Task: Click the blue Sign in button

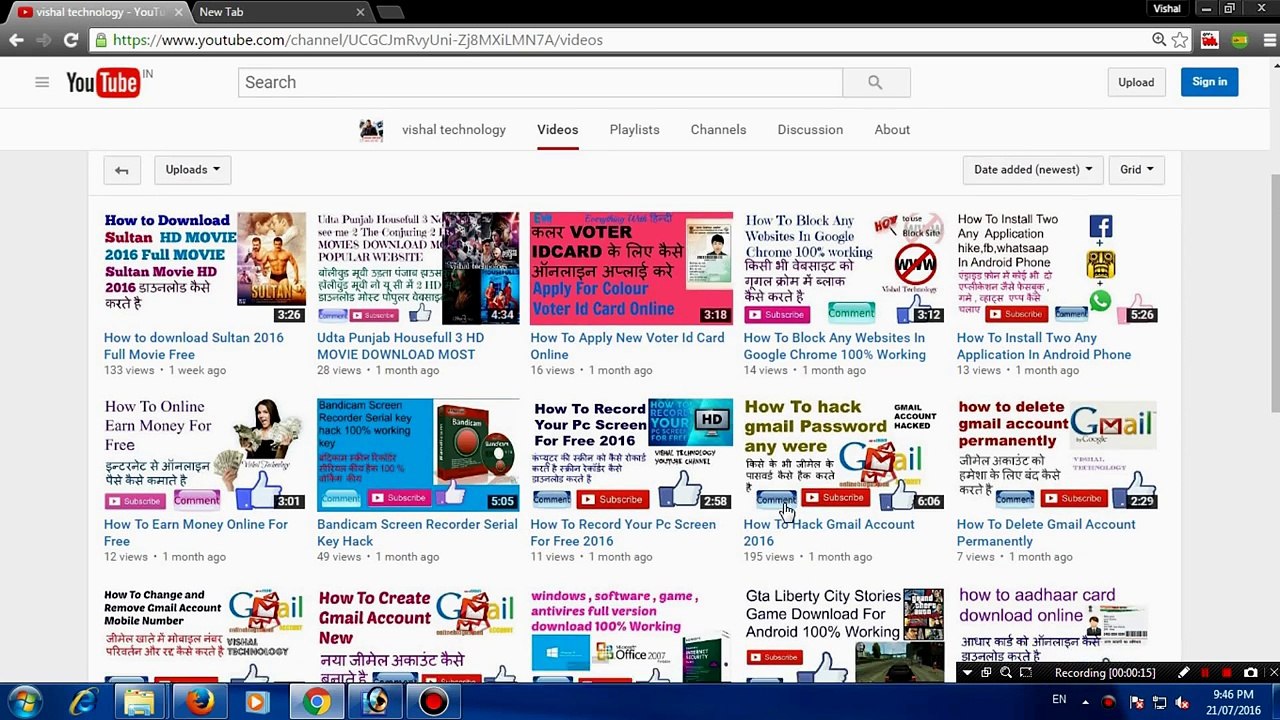Action: (1210, 82)
